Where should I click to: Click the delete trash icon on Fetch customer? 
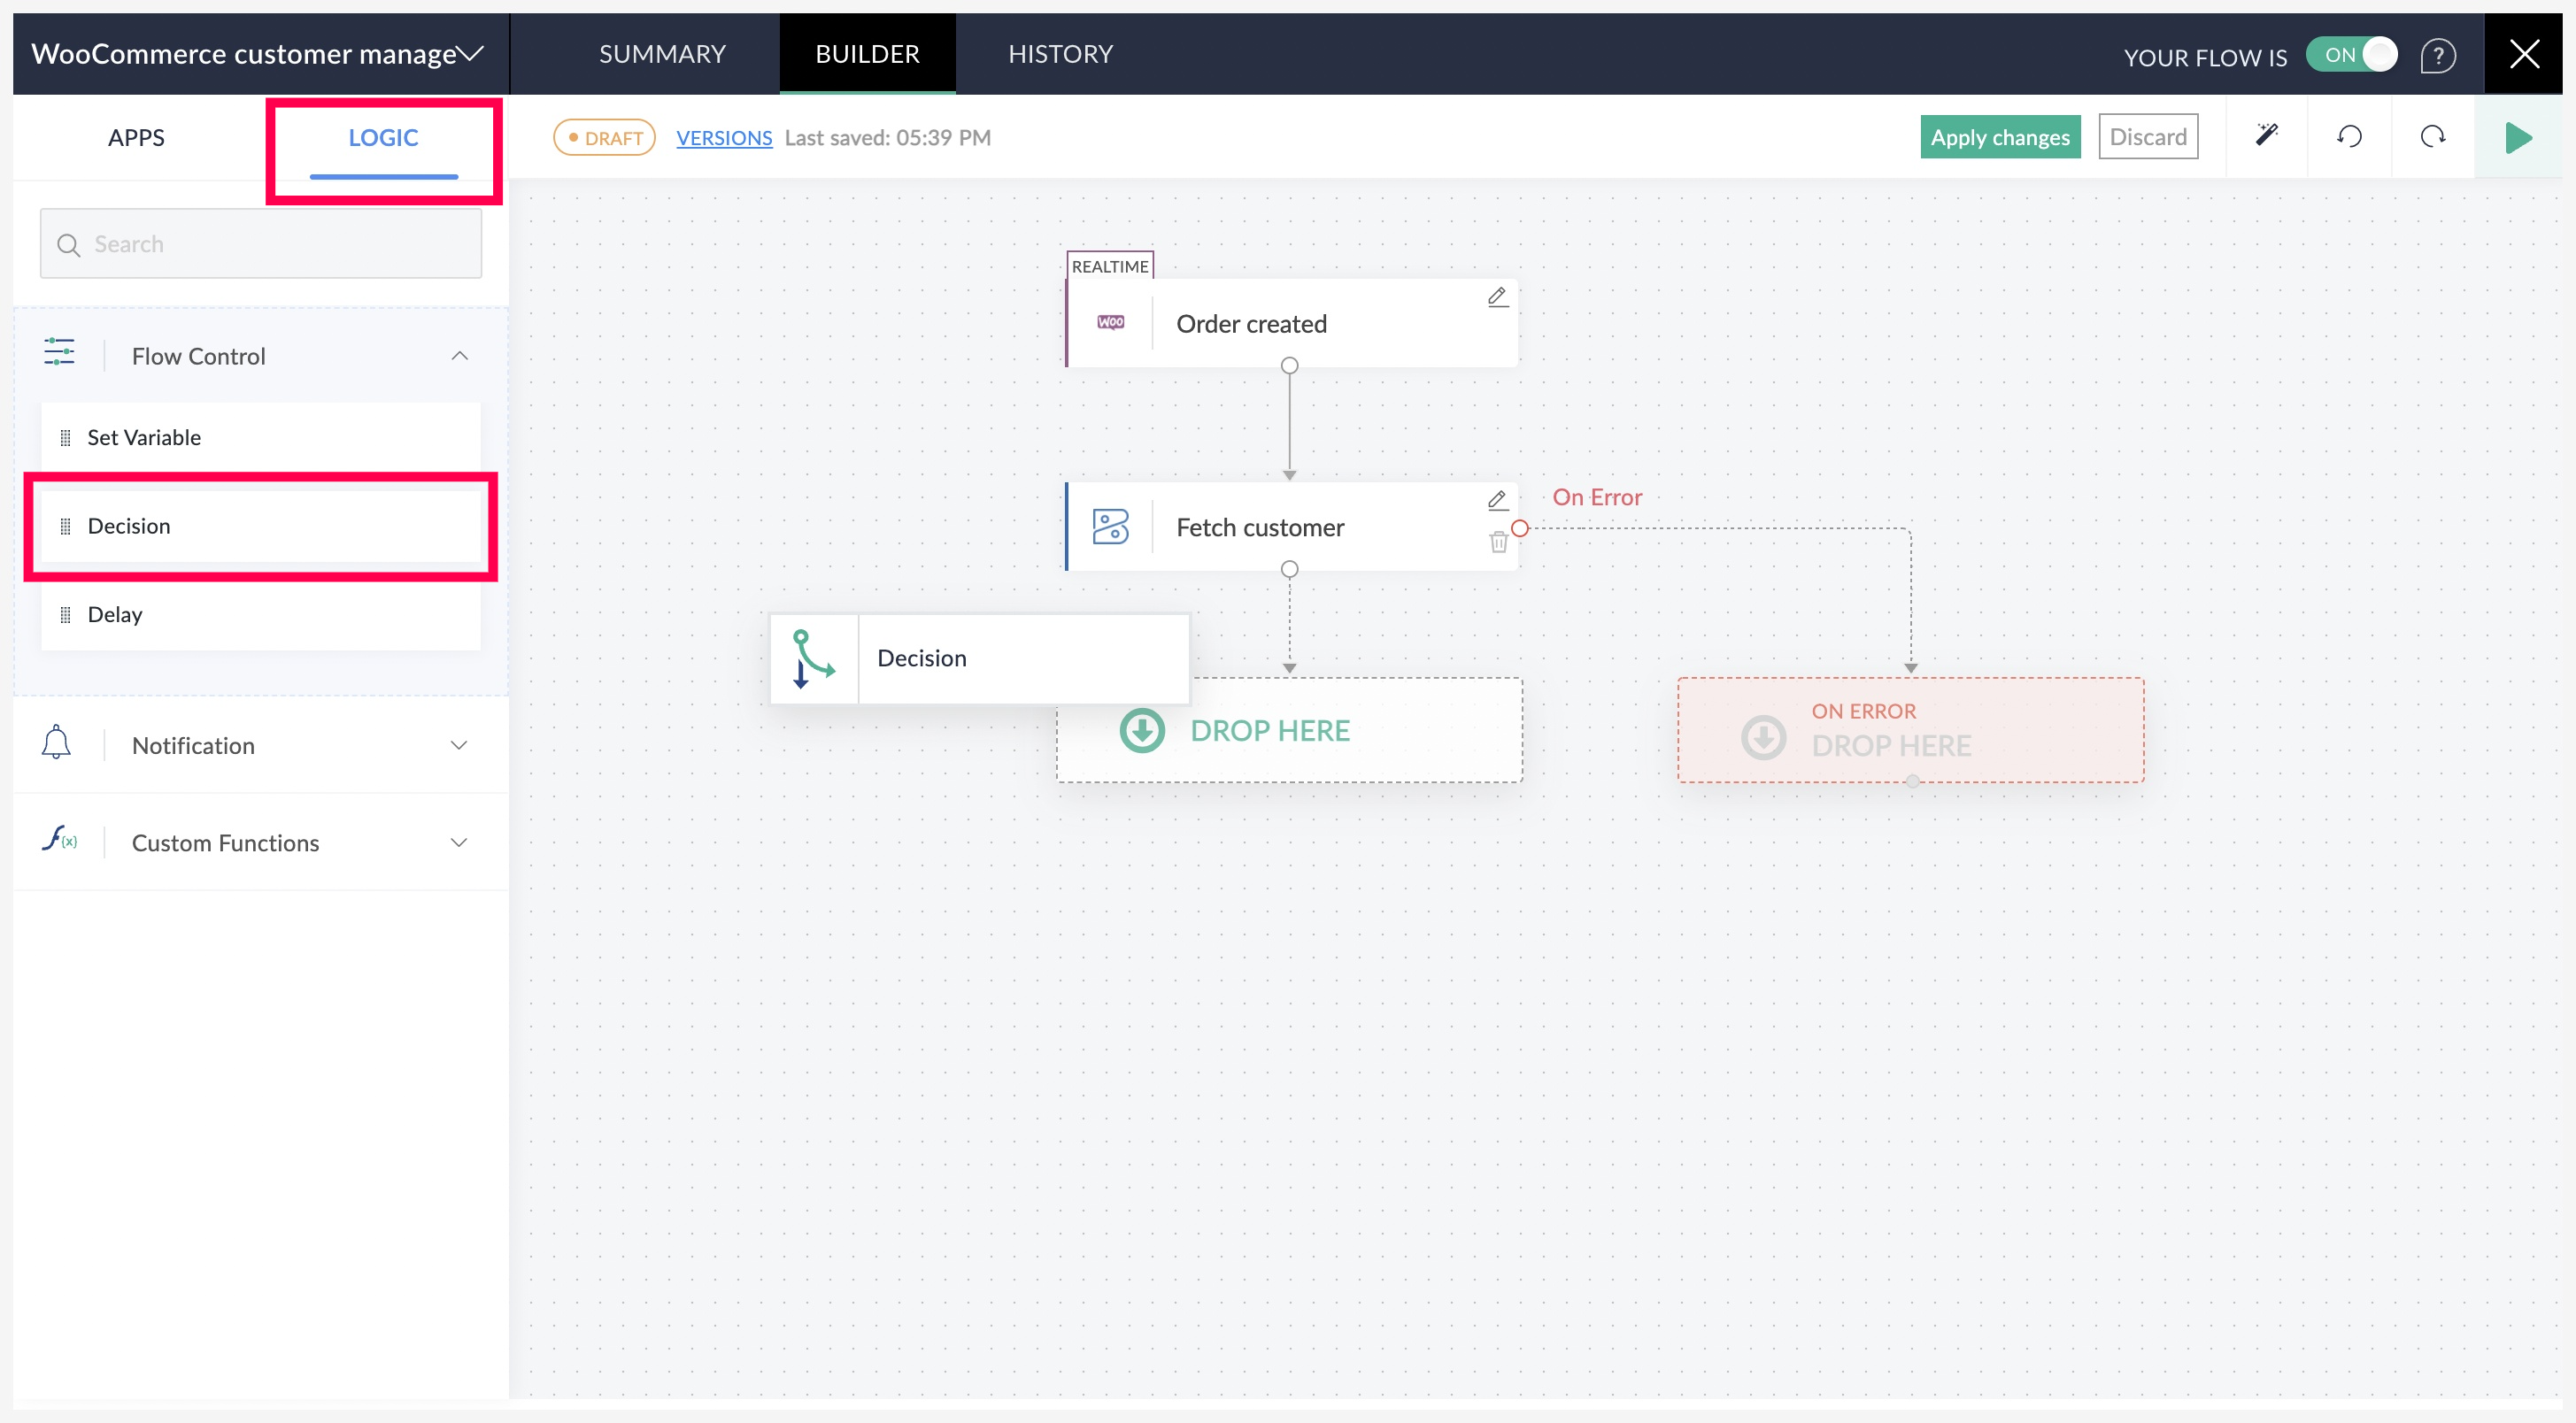pyautogui.click(x=1499, y=543)
